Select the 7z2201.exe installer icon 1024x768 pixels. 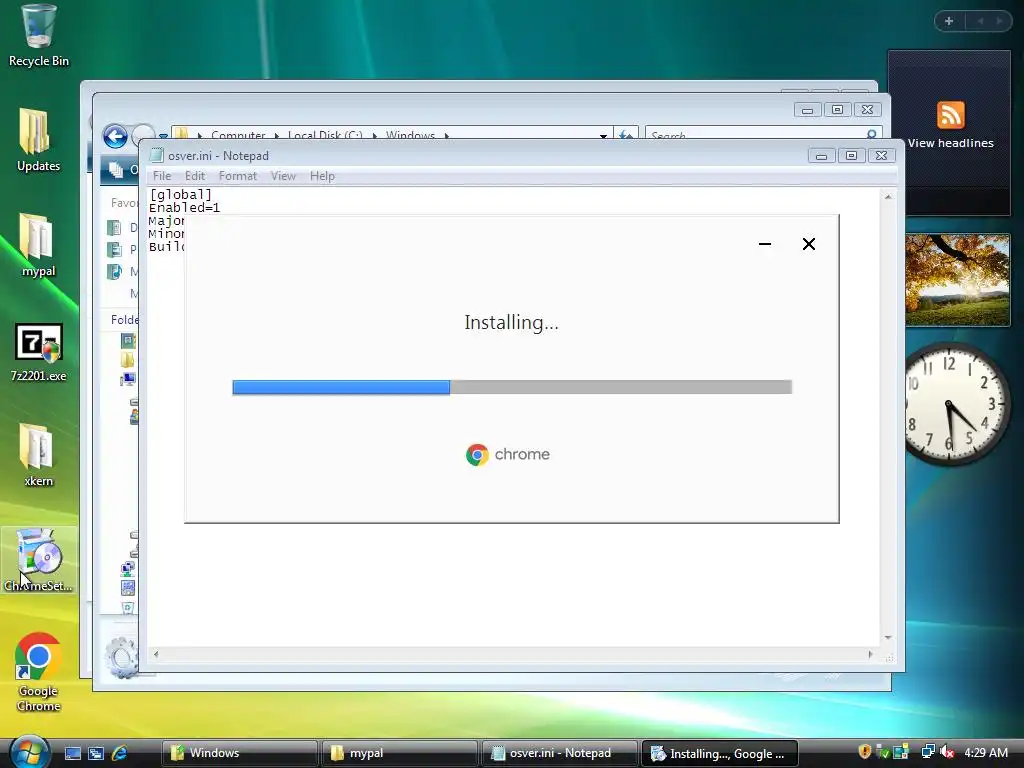(x=38, y=353)
